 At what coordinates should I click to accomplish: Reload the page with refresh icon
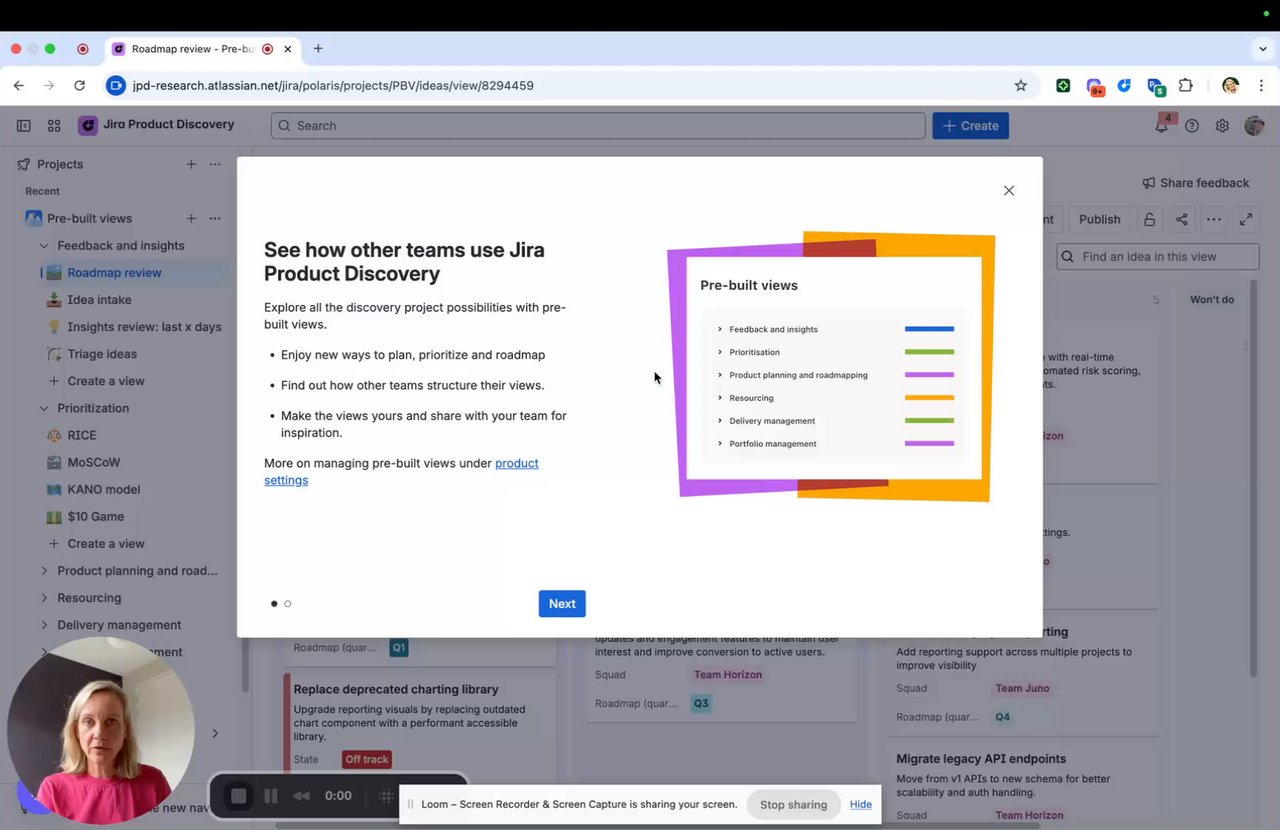click(80, 86)
